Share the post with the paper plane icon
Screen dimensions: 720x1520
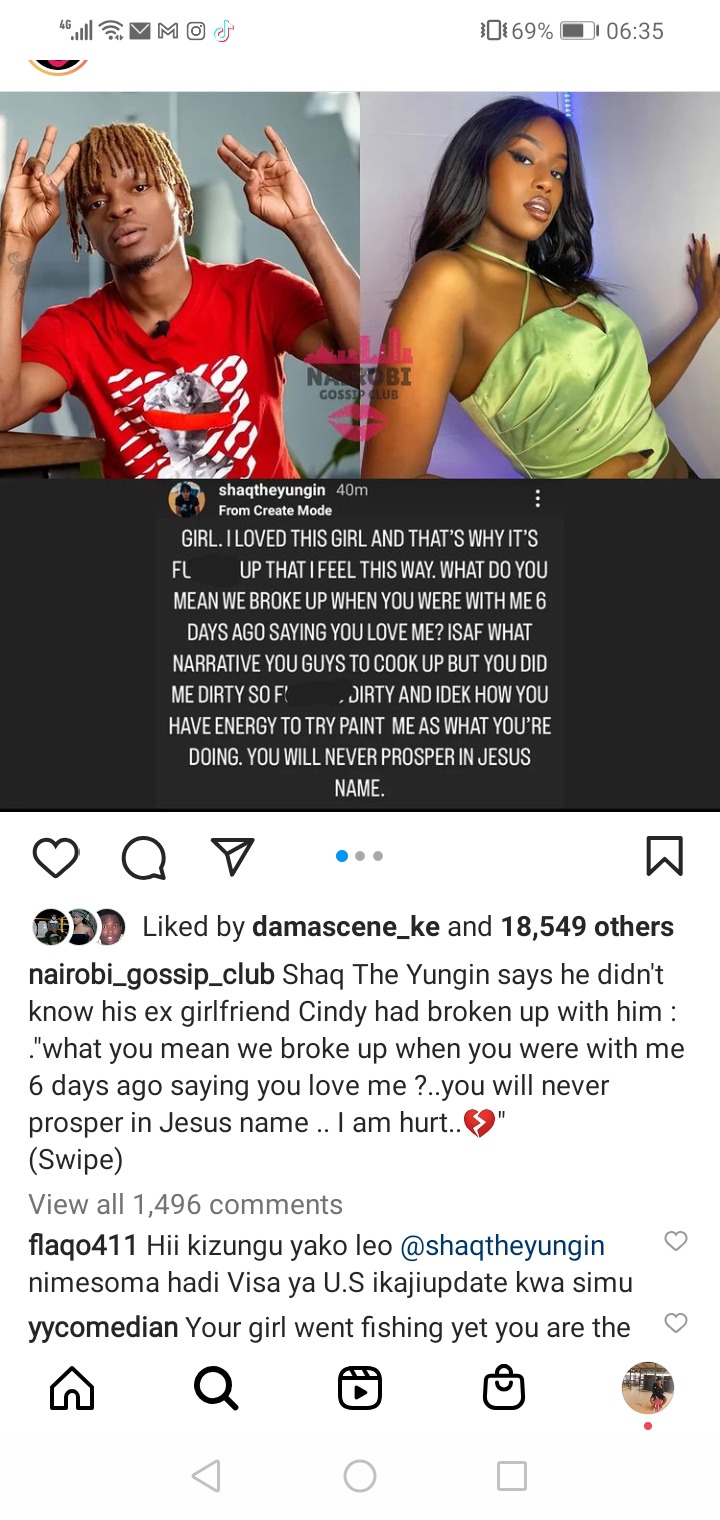pos(232,857)
